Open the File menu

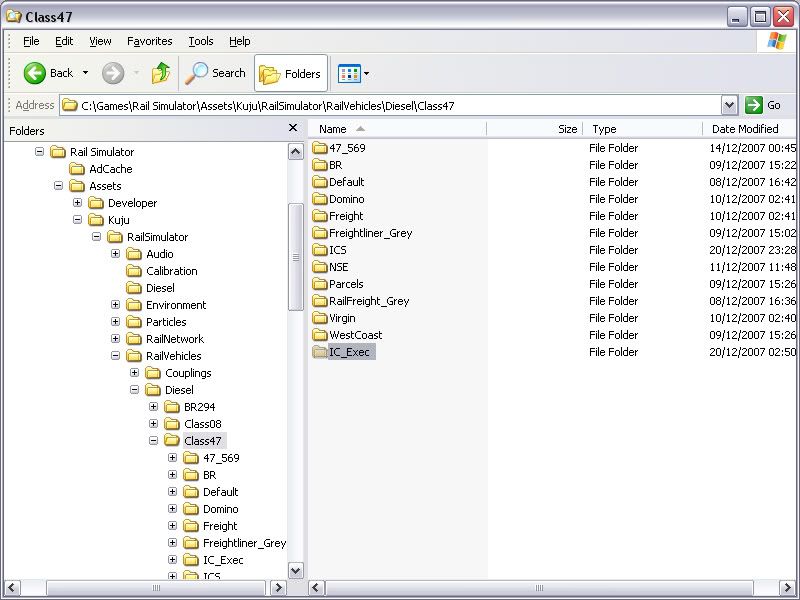tap(31, 41)
